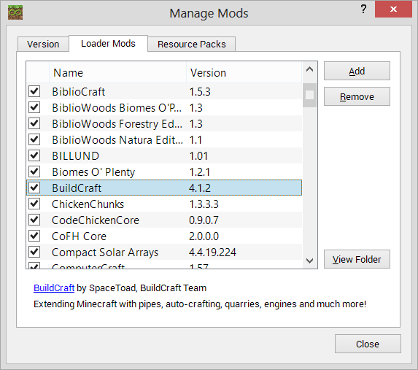The width and height of the screenshot is (418, 370).
Task: Click the Close button
Action: point(368,344)
